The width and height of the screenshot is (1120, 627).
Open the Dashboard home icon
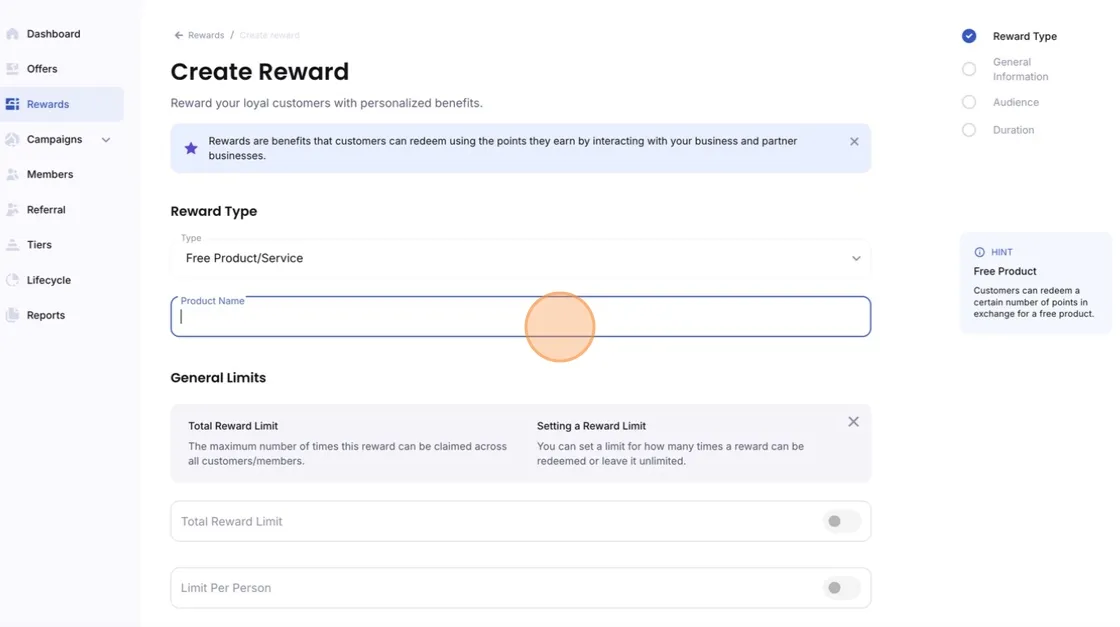(x=12, y=34)
